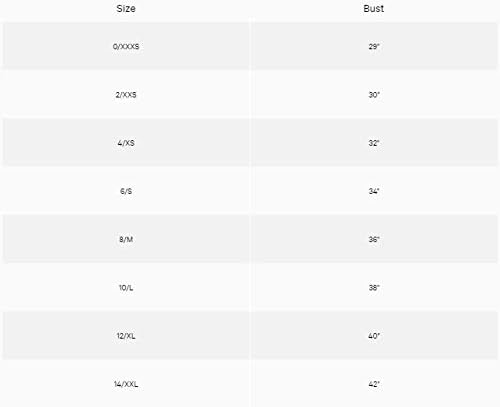Screen dimensions: 500x407
Task: Select the 2/XXS size cell
Action: click(126, 95)
